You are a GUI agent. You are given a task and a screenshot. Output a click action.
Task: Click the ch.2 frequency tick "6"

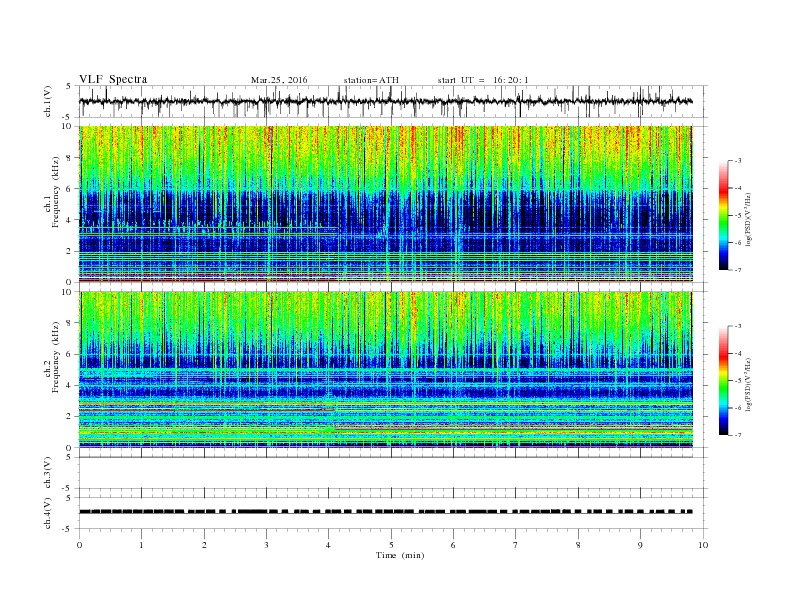point(70,354)
